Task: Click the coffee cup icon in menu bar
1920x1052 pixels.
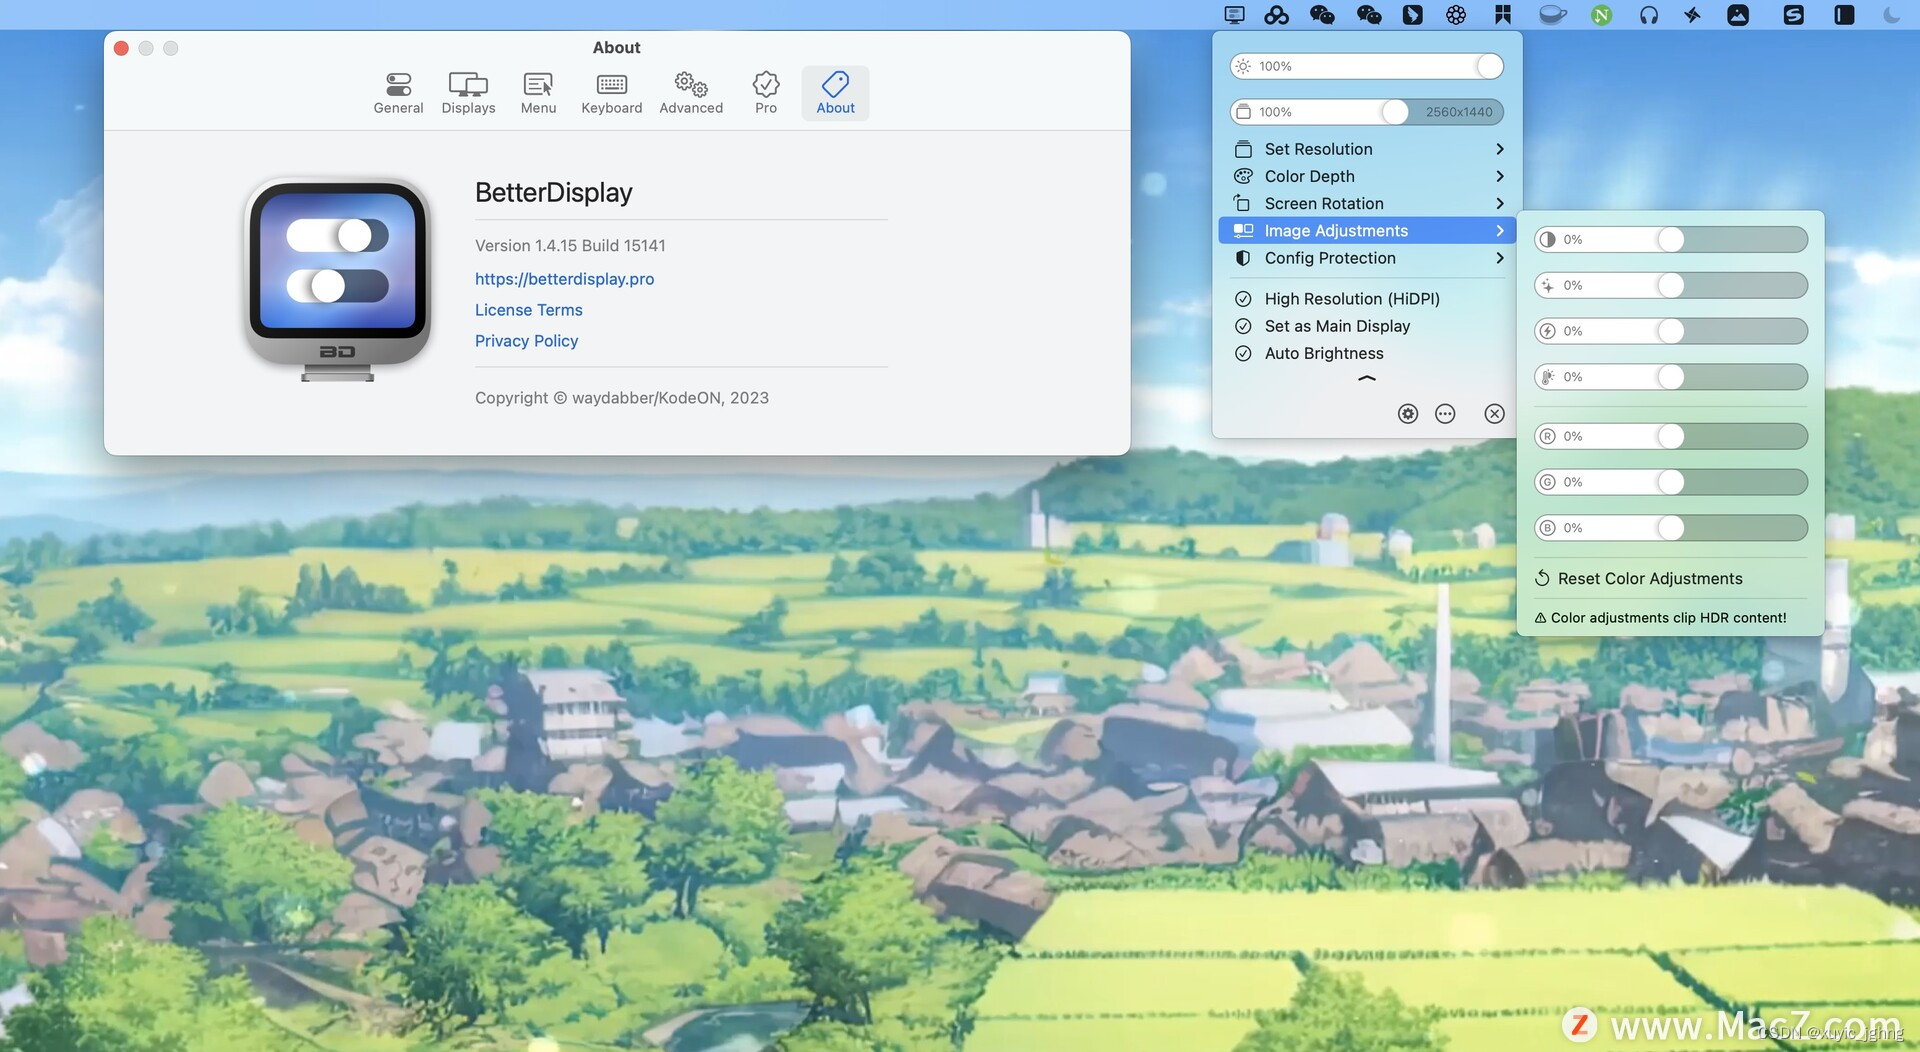Action: (x=1552, y=15)
